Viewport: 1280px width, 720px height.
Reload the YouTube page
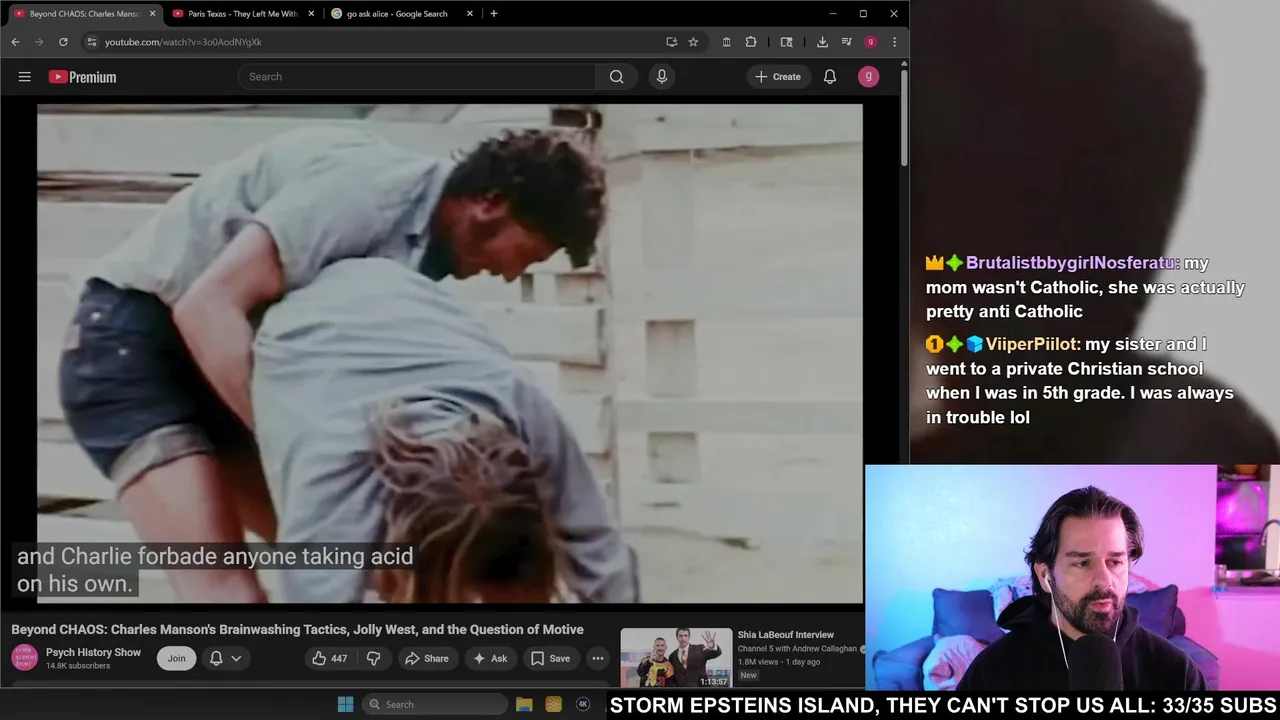tap(63, 42)
